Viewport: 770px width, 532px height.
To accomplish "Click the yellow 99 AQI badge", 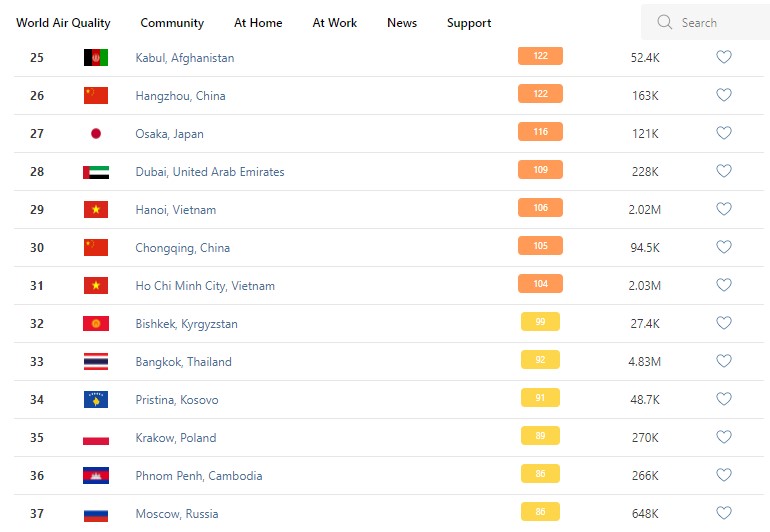I will 540,322.
